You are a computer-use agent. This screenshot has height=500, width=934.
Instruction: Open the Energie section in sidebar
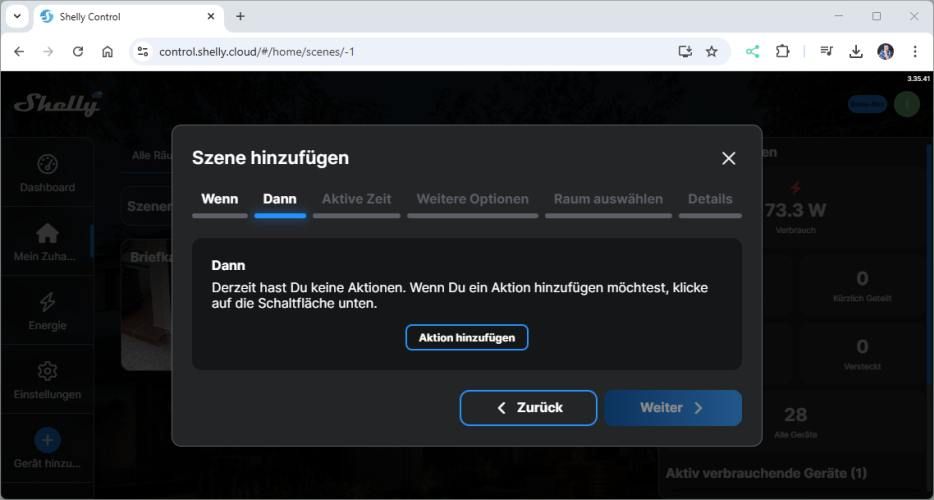point(47,311)
